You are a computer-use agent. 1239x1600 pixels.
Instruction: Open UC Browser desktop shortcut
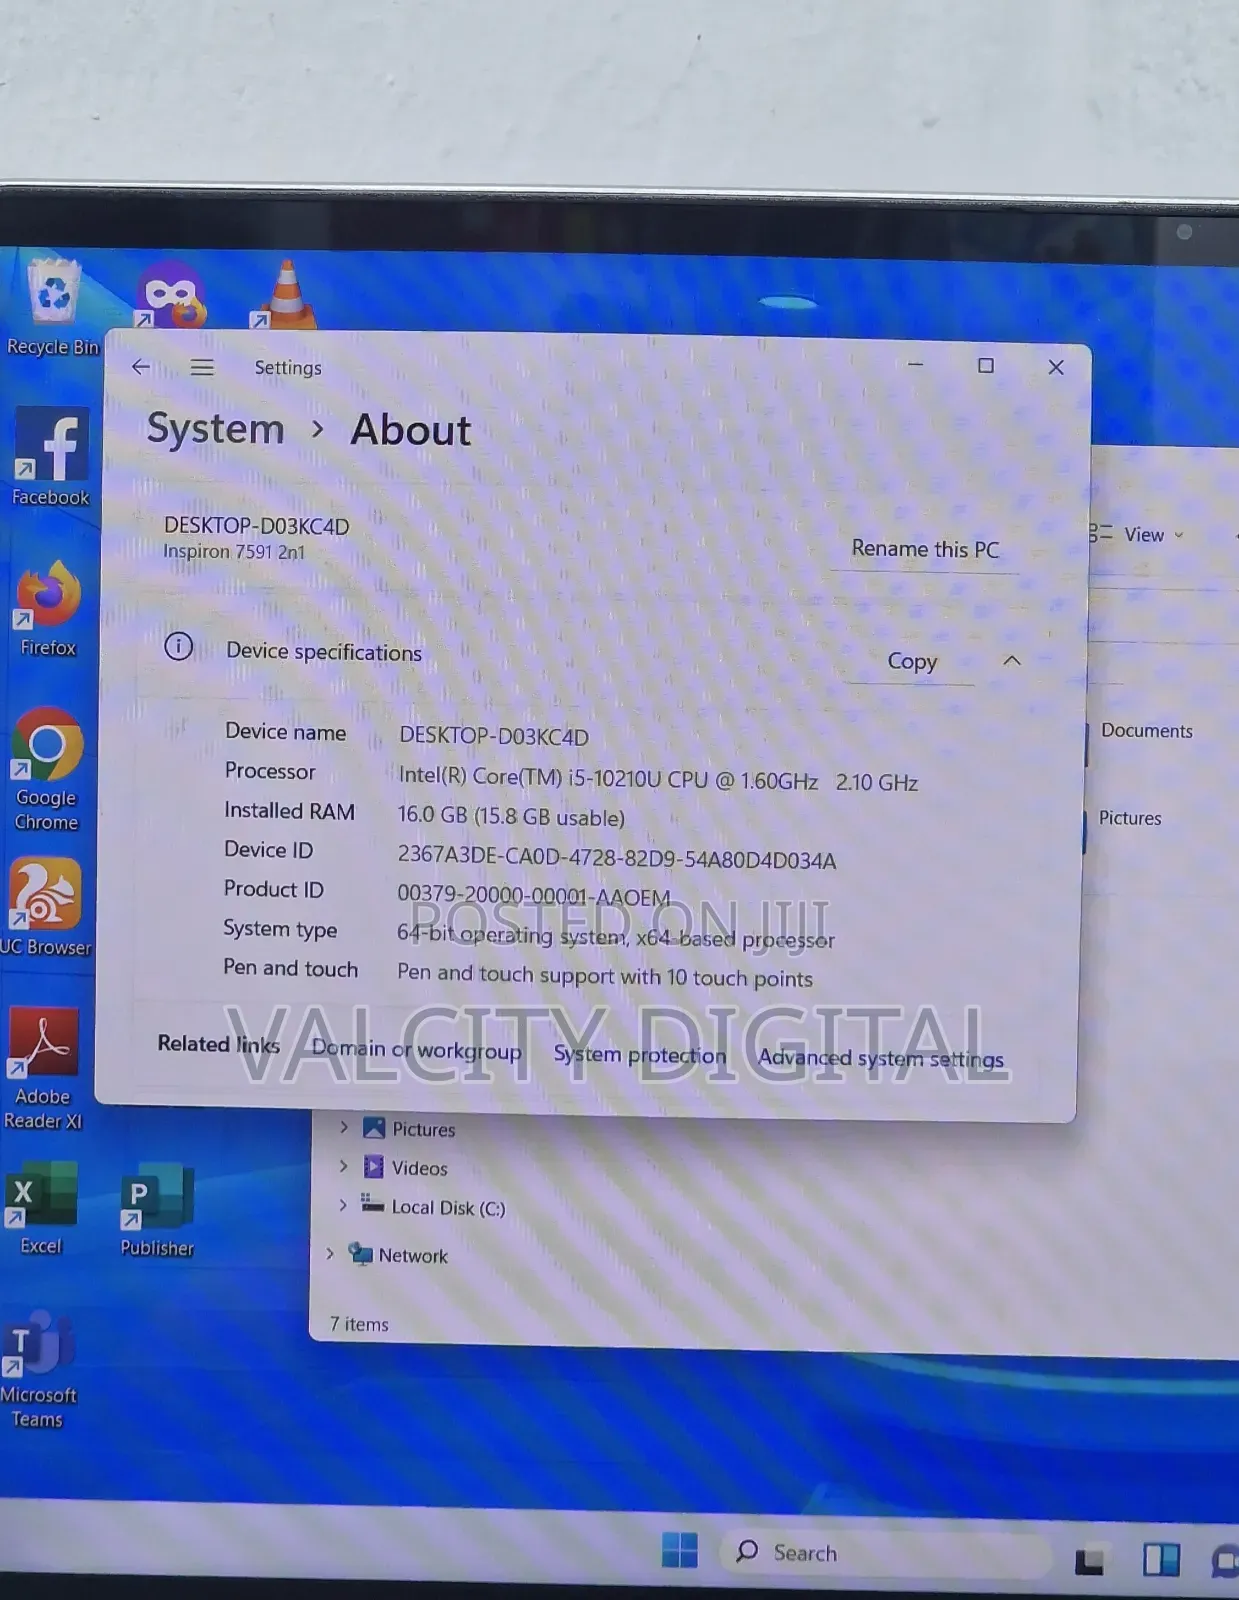click(45, 907)
